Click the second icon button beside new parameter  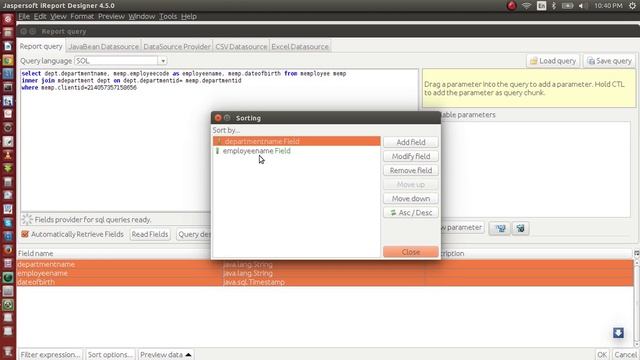tap(520, 228)
